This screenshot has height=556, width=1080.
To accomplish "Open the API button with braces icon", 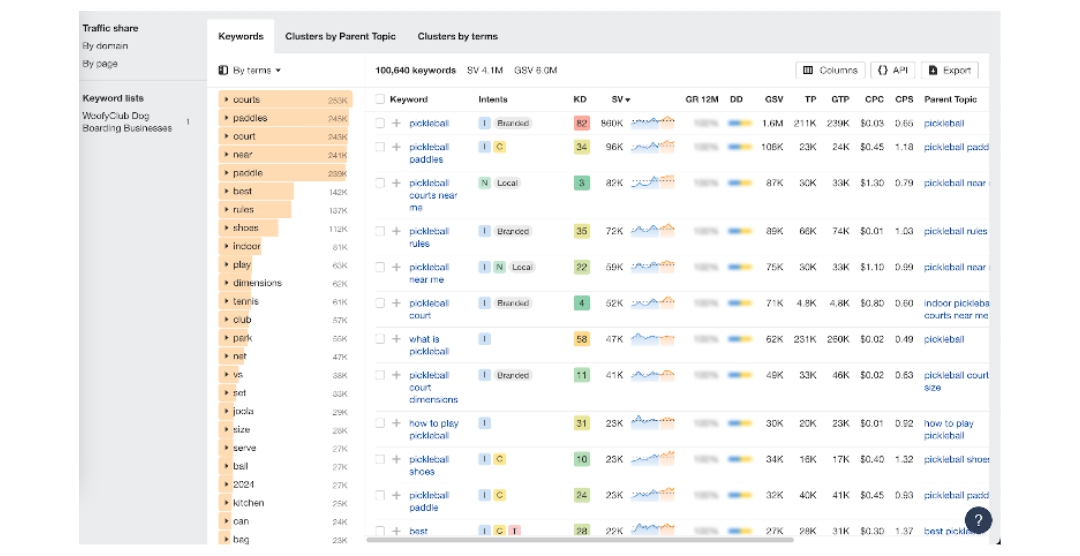I will [x=892, y=70].
